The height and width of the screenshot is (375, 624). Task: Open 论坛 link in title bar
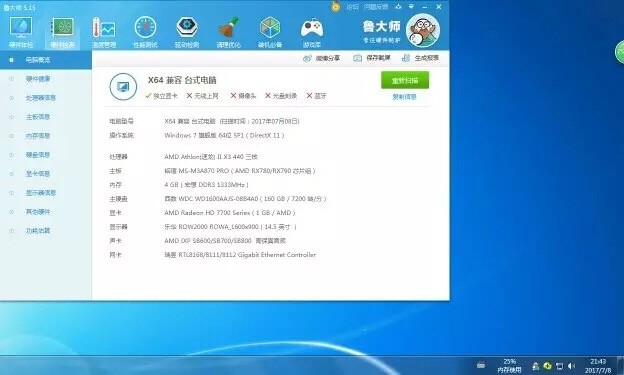[352, 7]
